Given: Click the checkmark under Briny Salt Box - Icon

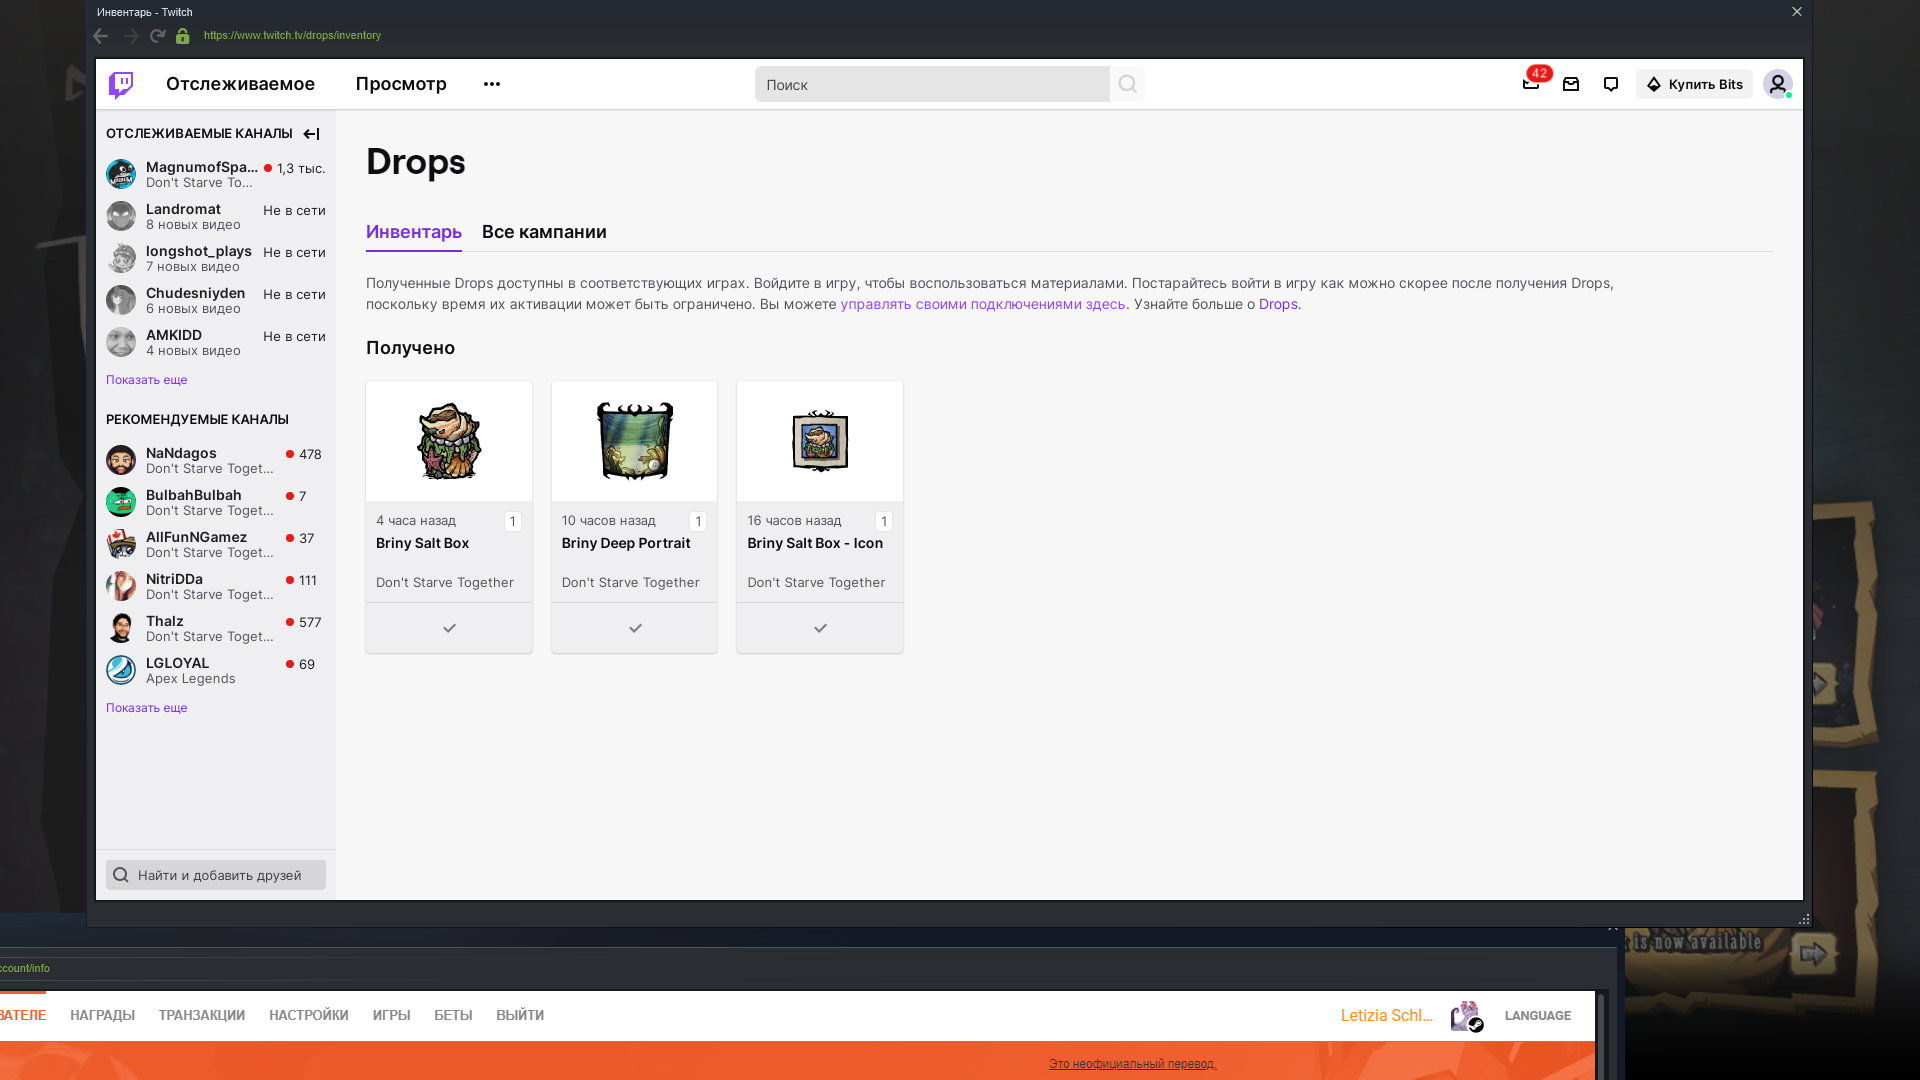Looking at the screenshot, I should coord(820,628).
